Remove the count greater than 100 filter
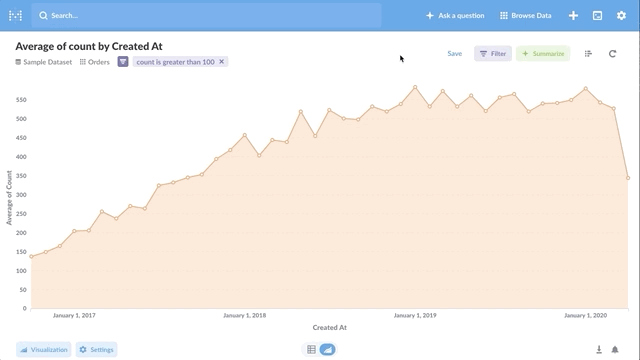The height and width of the screenshot is (360, 640). [222, 62]
